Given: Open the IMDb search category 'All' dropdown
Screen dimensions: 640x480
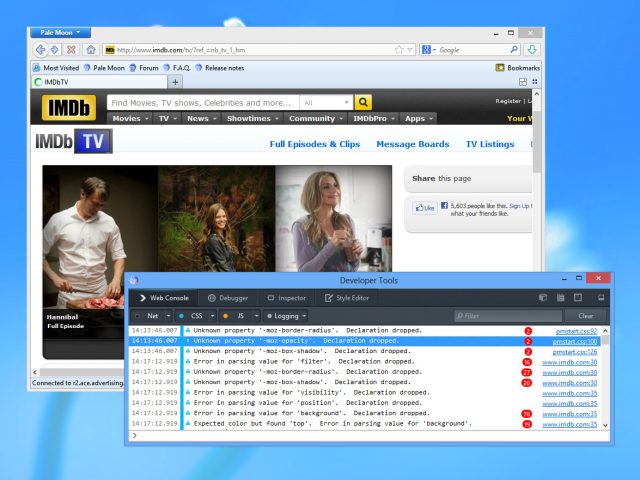Looking at the screenshot, I should point(326,102).
